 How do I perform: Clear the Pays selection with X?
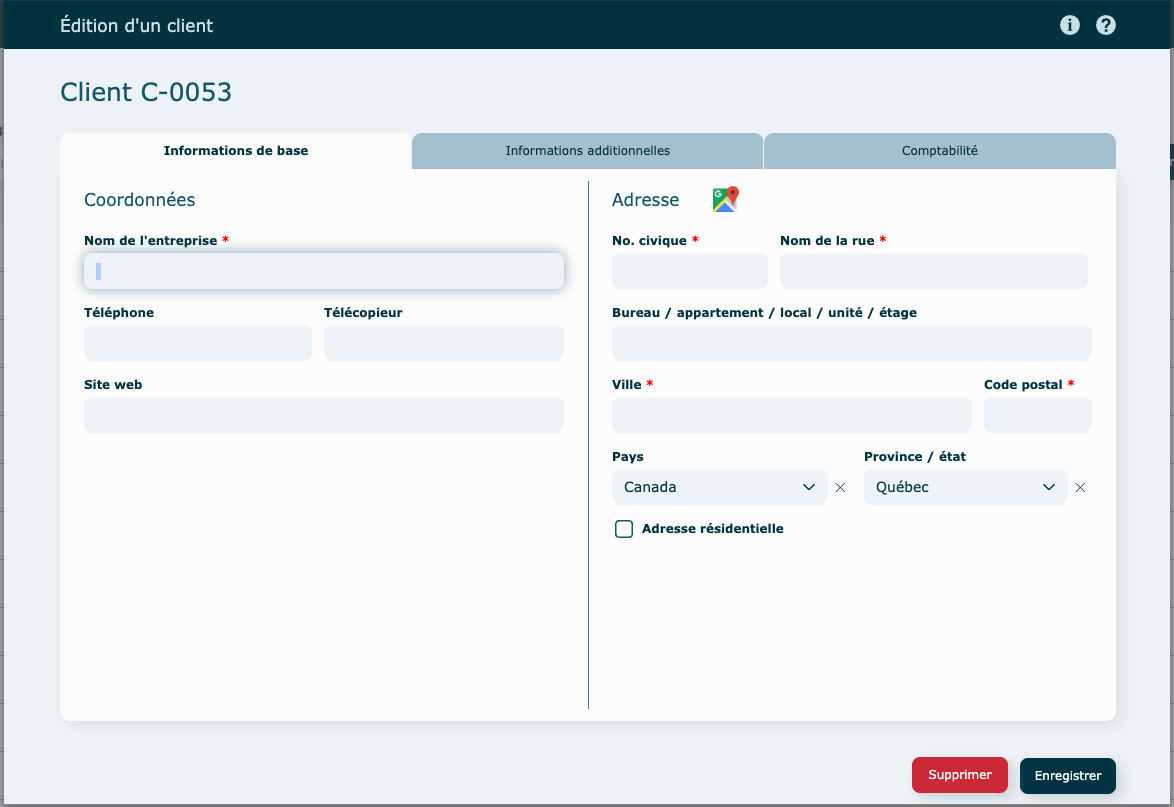(x=840, y=488)
